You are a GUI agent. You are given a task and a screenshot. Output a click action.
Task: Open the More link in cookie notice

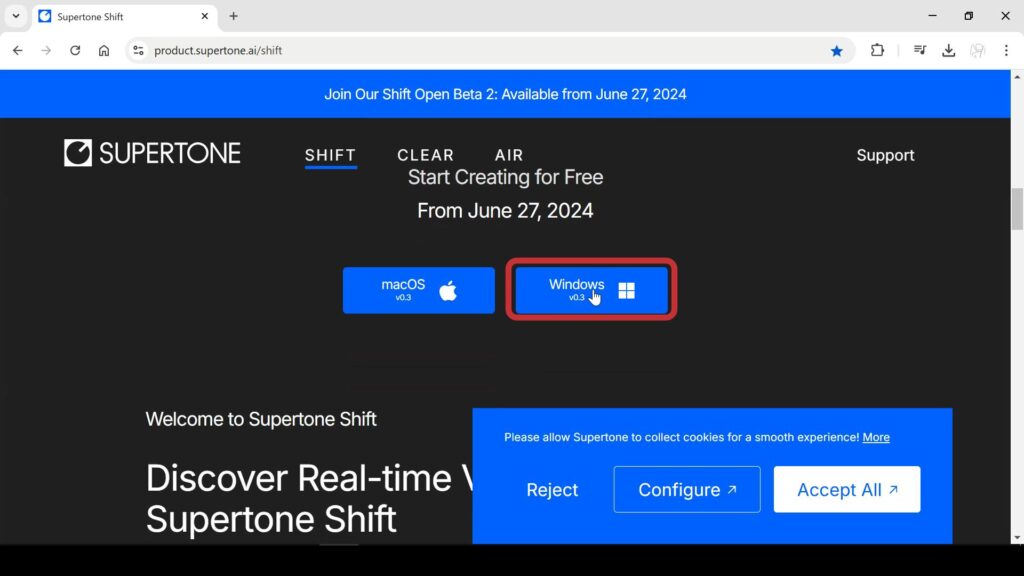[x=876, y=437]
